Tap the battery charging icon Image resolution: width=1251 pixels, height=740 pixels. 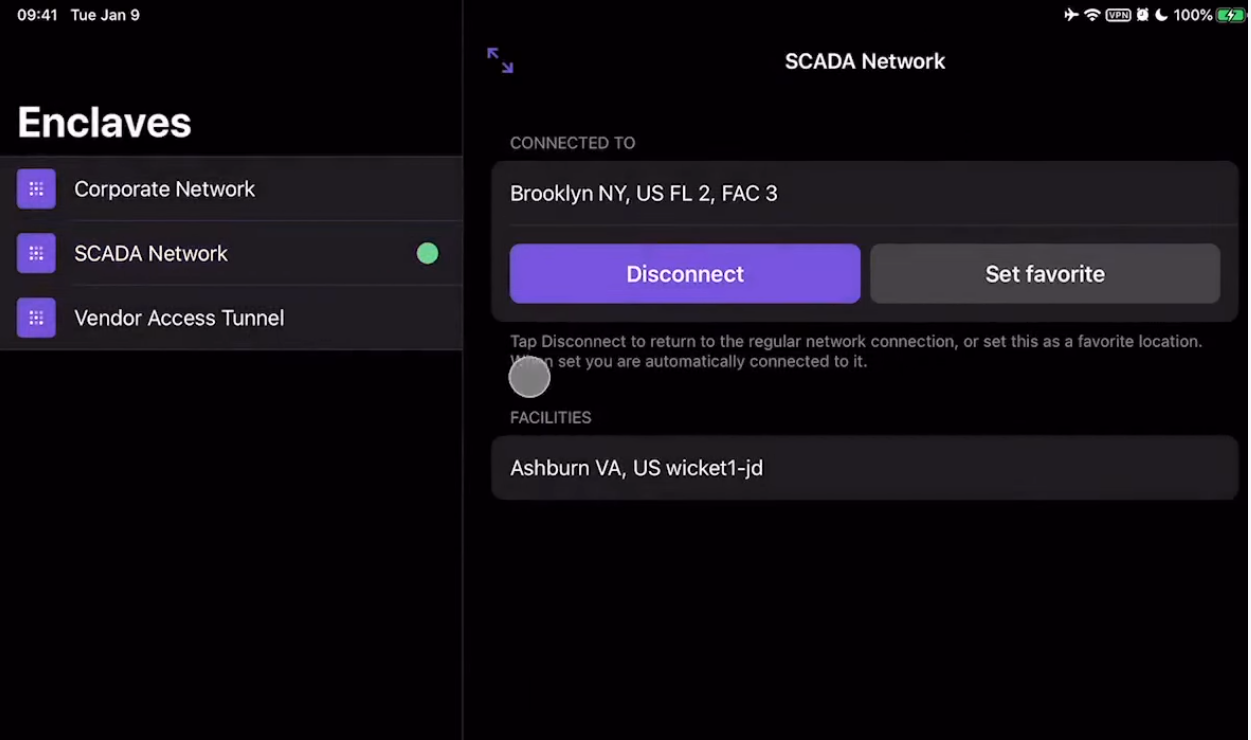point(1230,15)
